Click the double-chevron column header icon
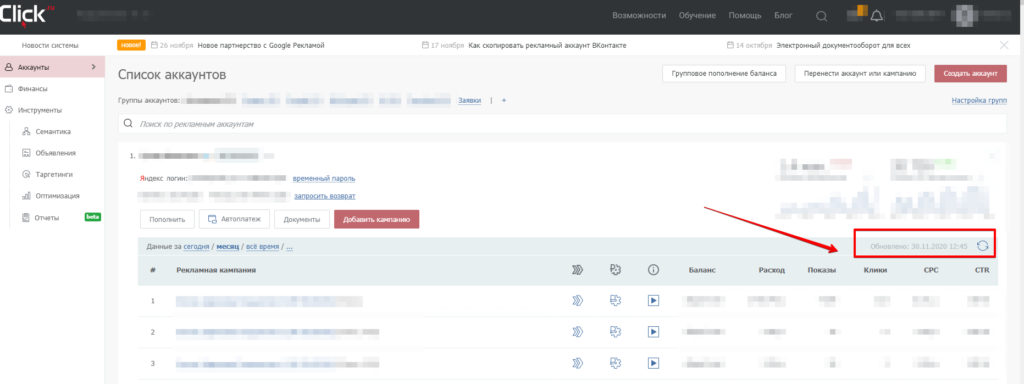 pos(577,270)
